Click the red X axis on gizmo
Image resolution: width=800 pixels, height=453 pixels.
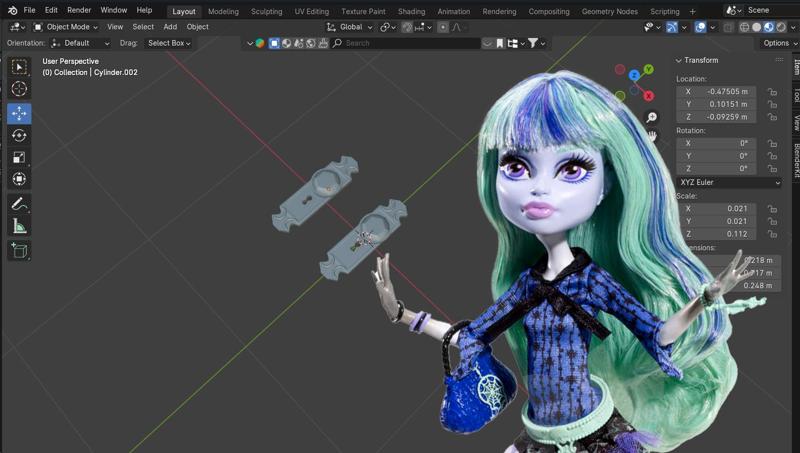(648, 95)
